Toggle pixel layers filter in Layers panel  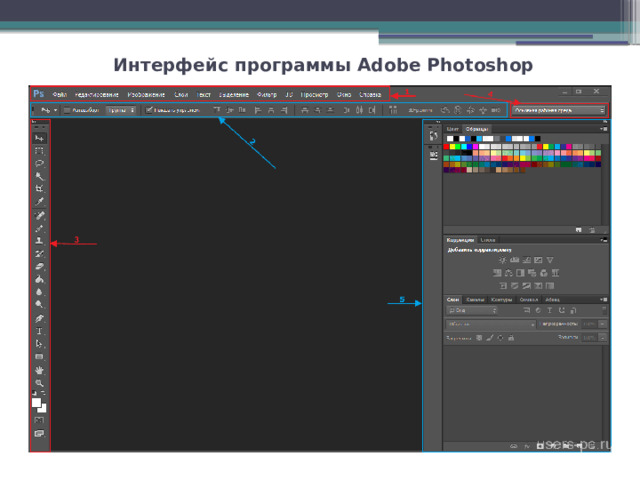pyautogui.click(x=527, y=311)
